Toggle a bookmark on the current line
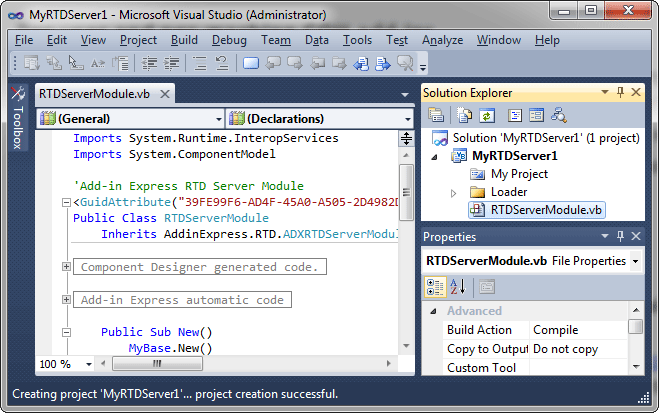Screen dimensions: 659x413 pos(251,63)
